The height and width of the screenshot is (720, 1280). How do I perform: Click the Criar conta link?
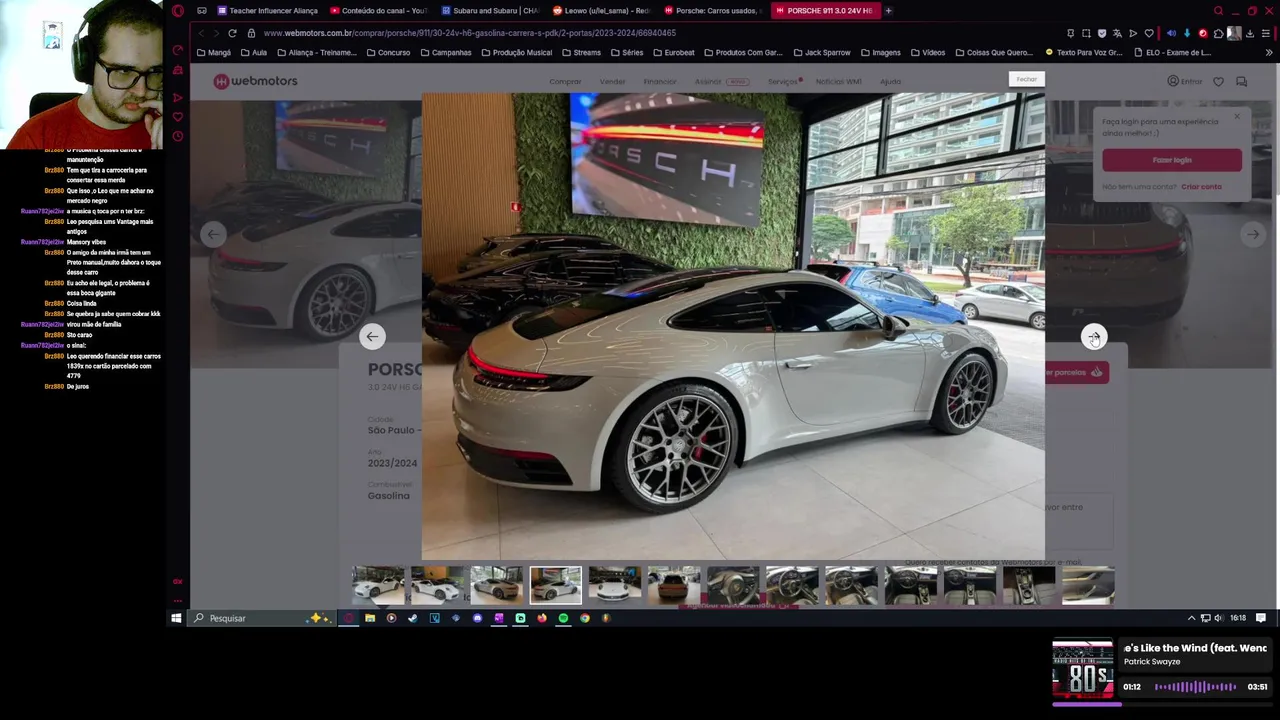point(1201,187)
